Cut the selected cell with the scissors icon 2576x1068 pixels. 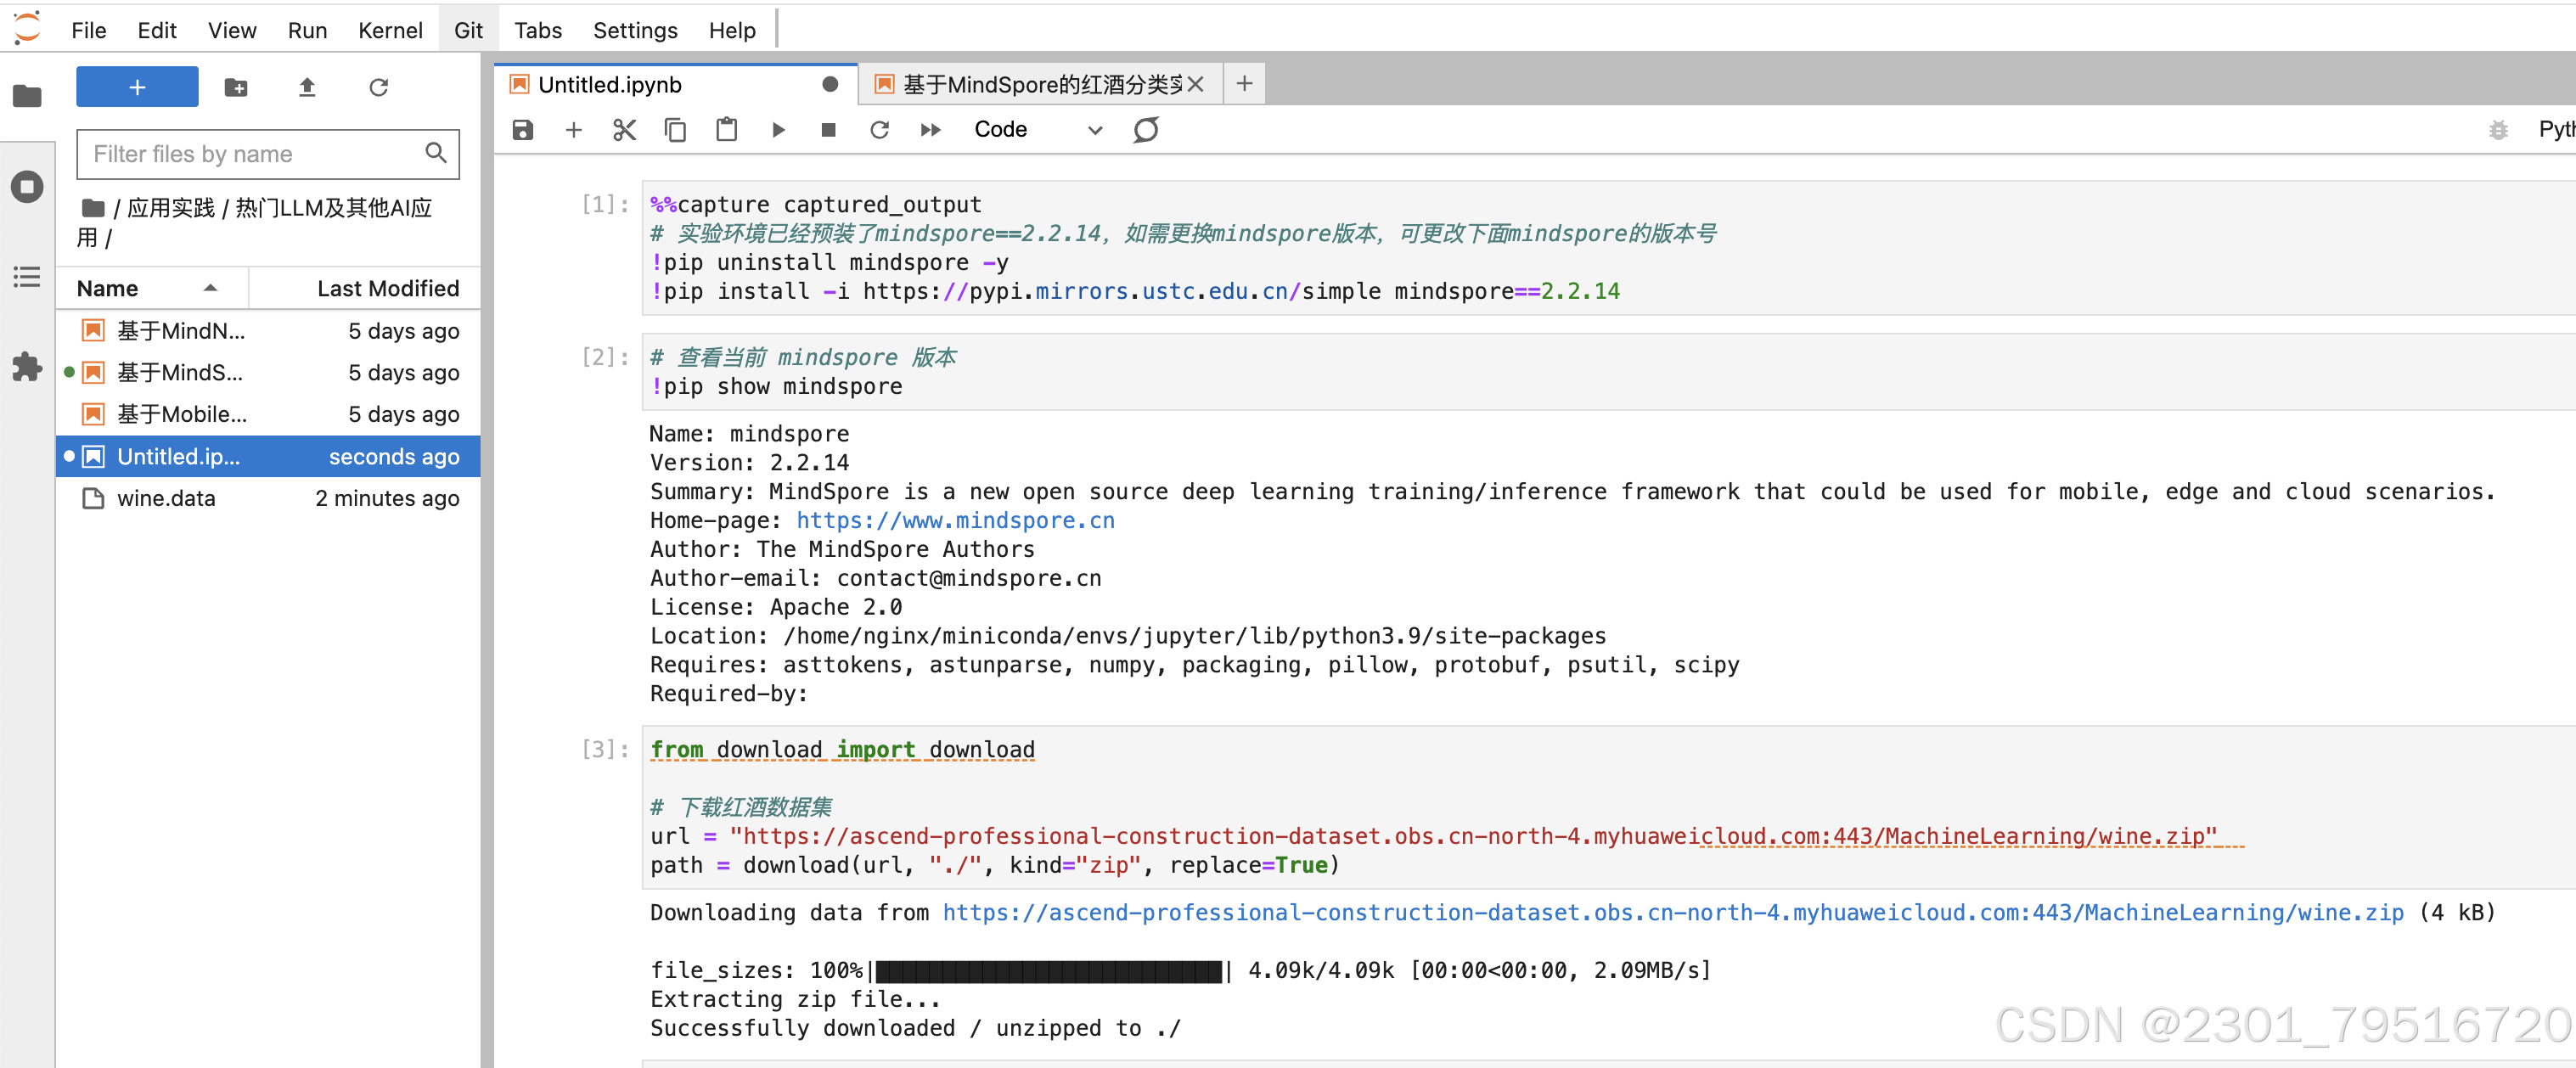point(624,130)
